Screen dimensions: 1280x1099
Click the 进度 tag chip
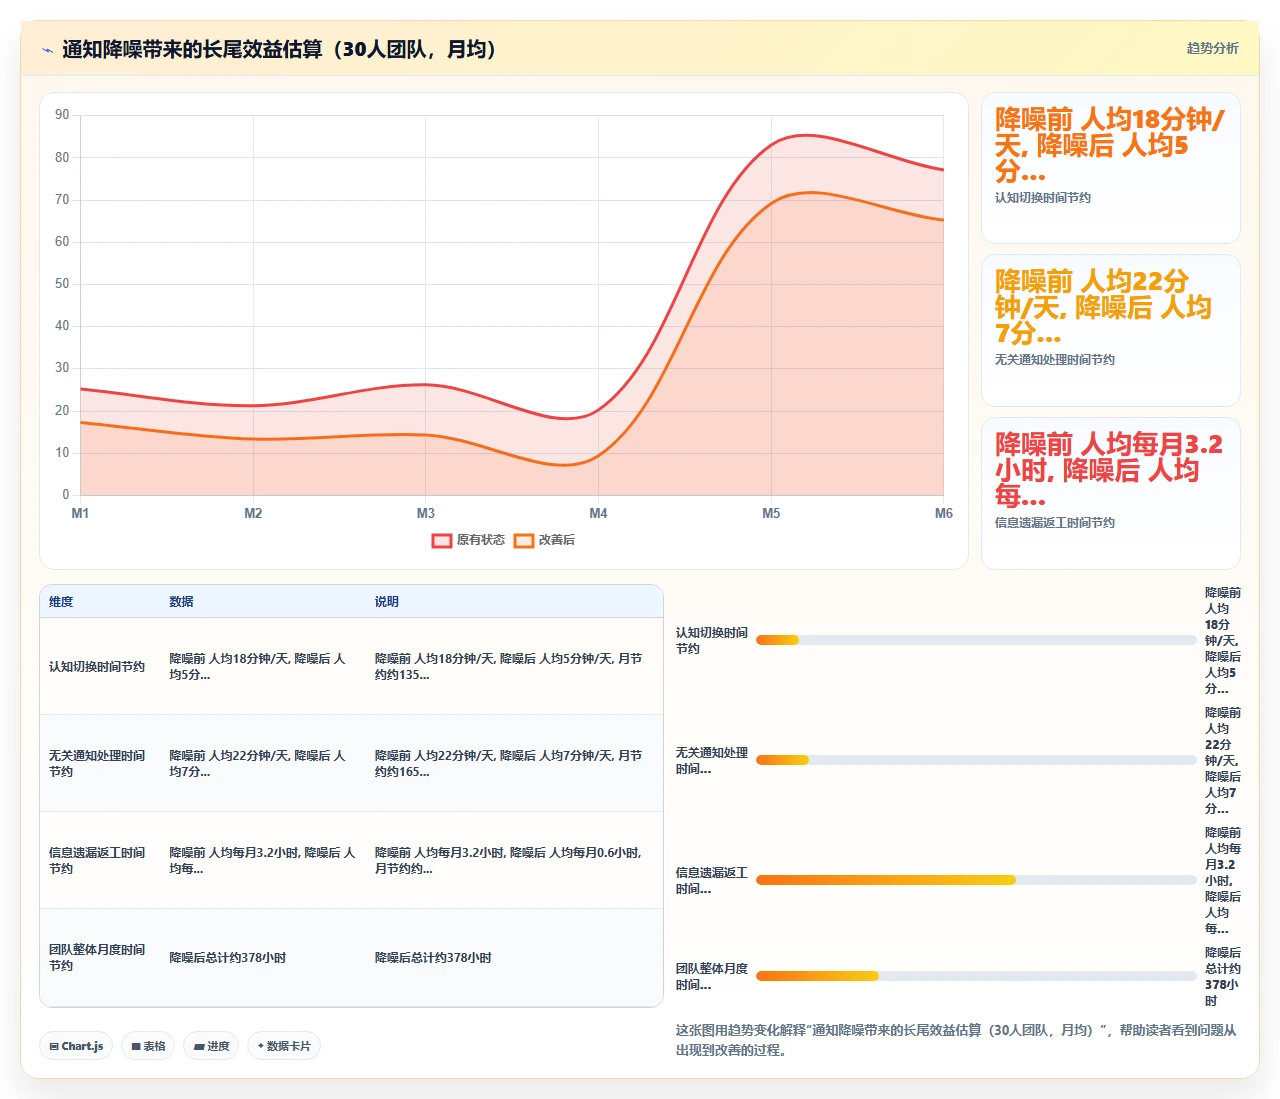pyautogui.click(x=211, y=1046)
